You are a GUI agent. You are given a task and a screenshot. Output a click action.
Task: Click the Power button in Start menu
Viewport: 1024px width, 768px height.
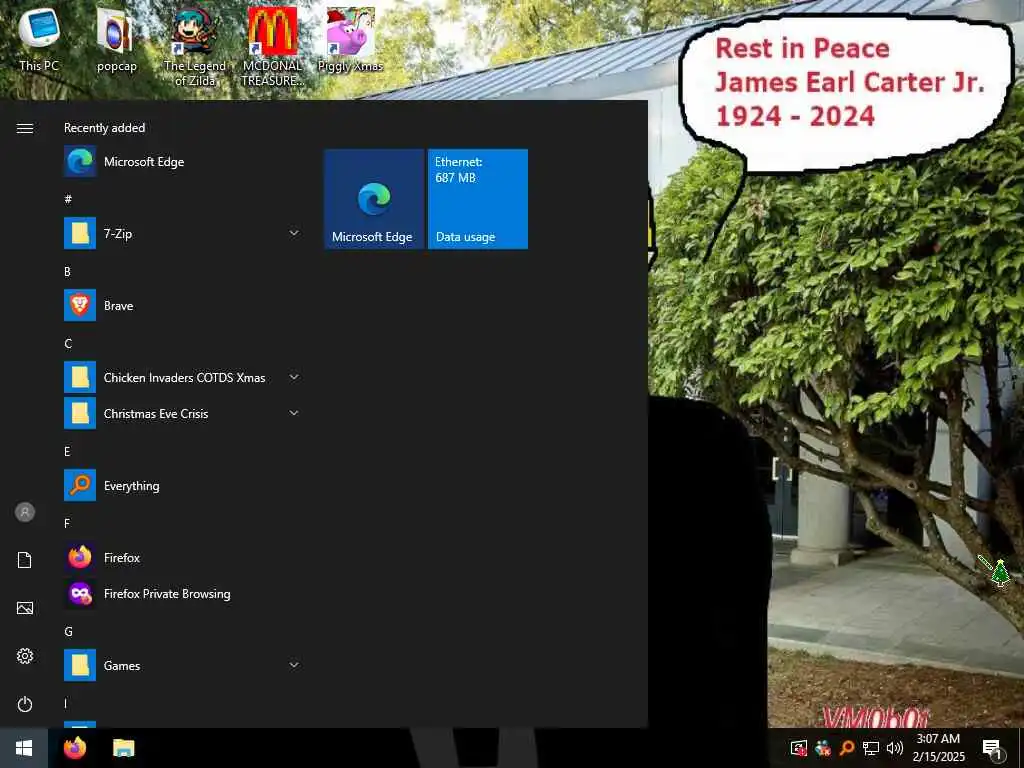25,704
